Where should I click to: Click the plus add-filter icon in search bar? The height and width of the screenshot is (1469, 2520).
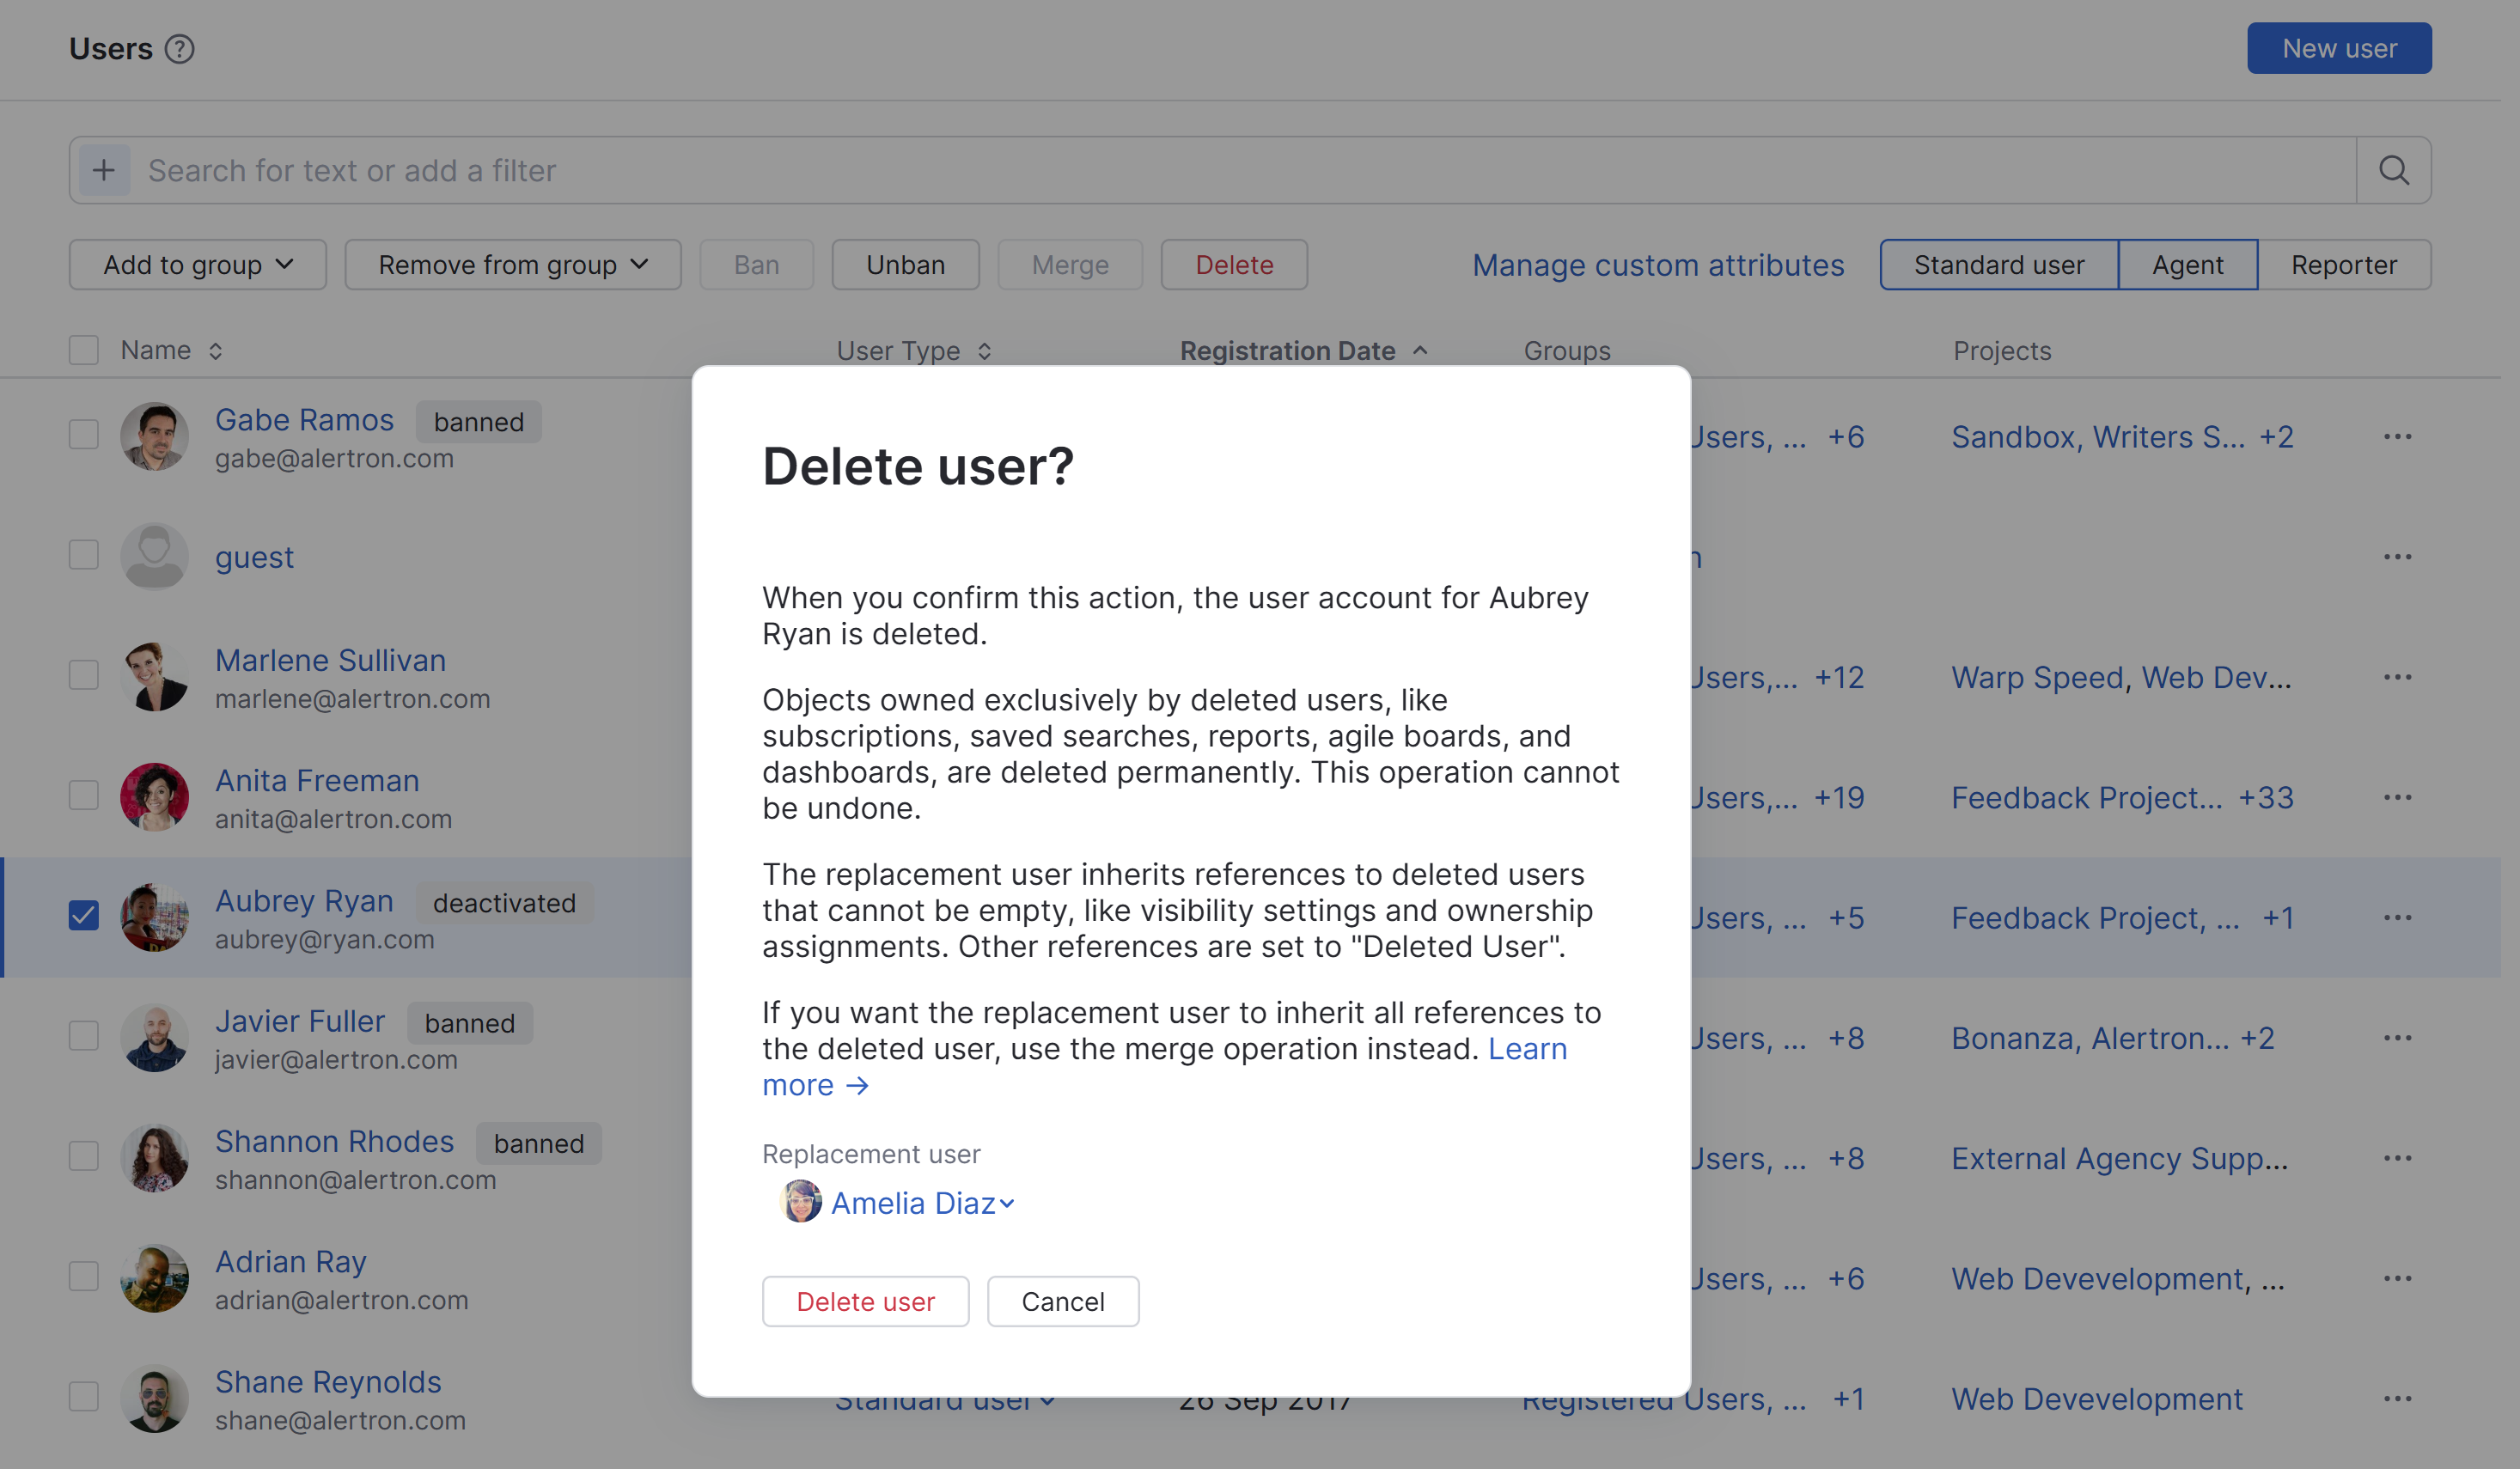pos(104,170)
